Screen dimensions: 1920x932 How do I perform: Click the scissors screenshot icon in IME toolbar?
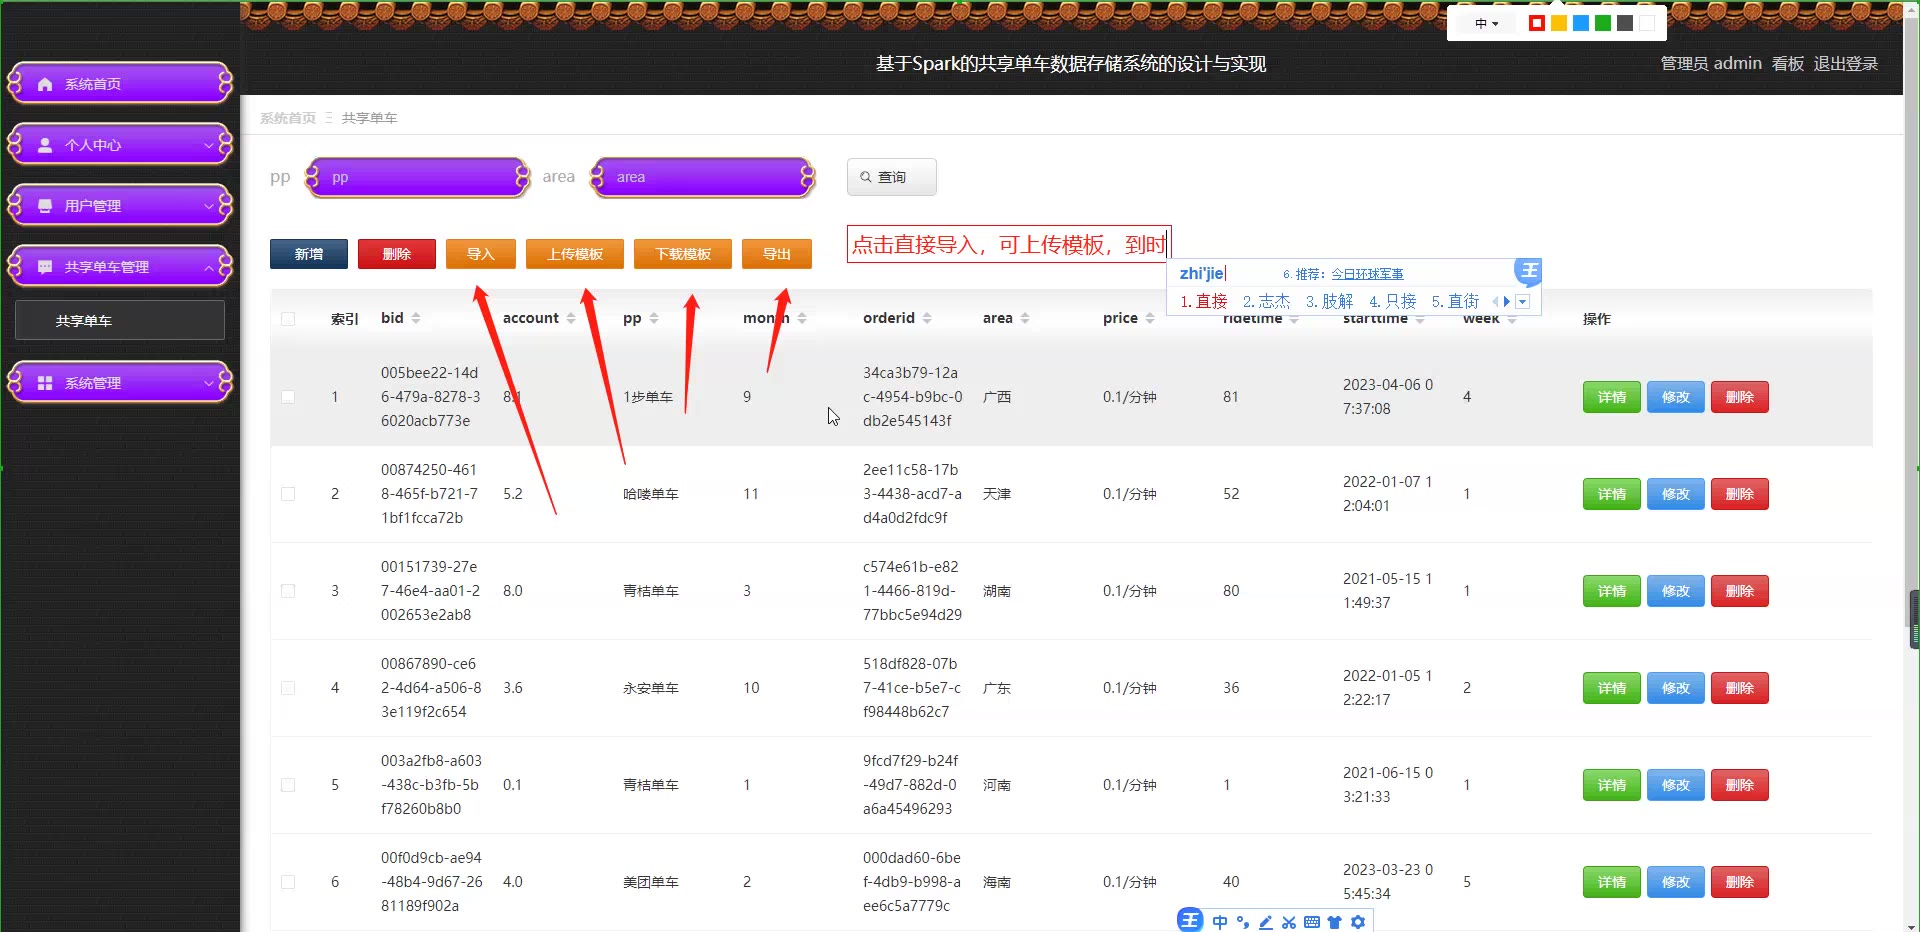[x=1288, y=922]
